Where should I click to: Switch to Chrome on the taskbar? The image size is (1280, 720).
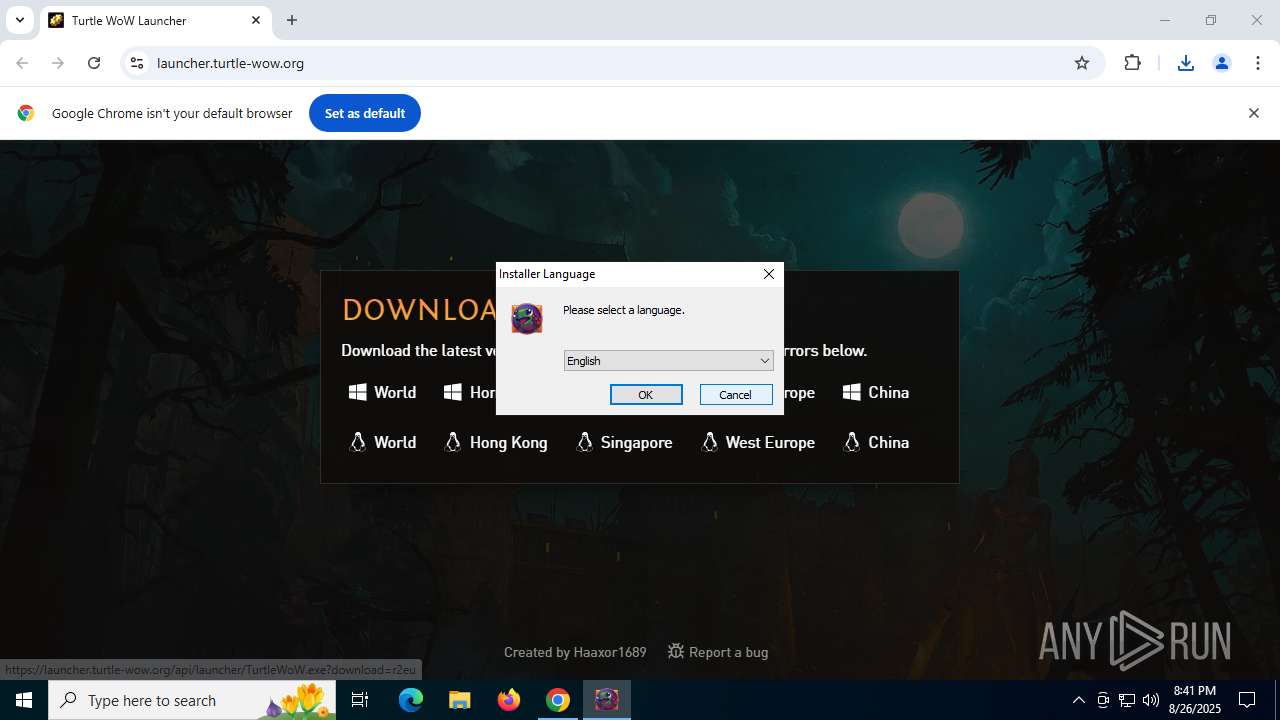click(558, 700)
